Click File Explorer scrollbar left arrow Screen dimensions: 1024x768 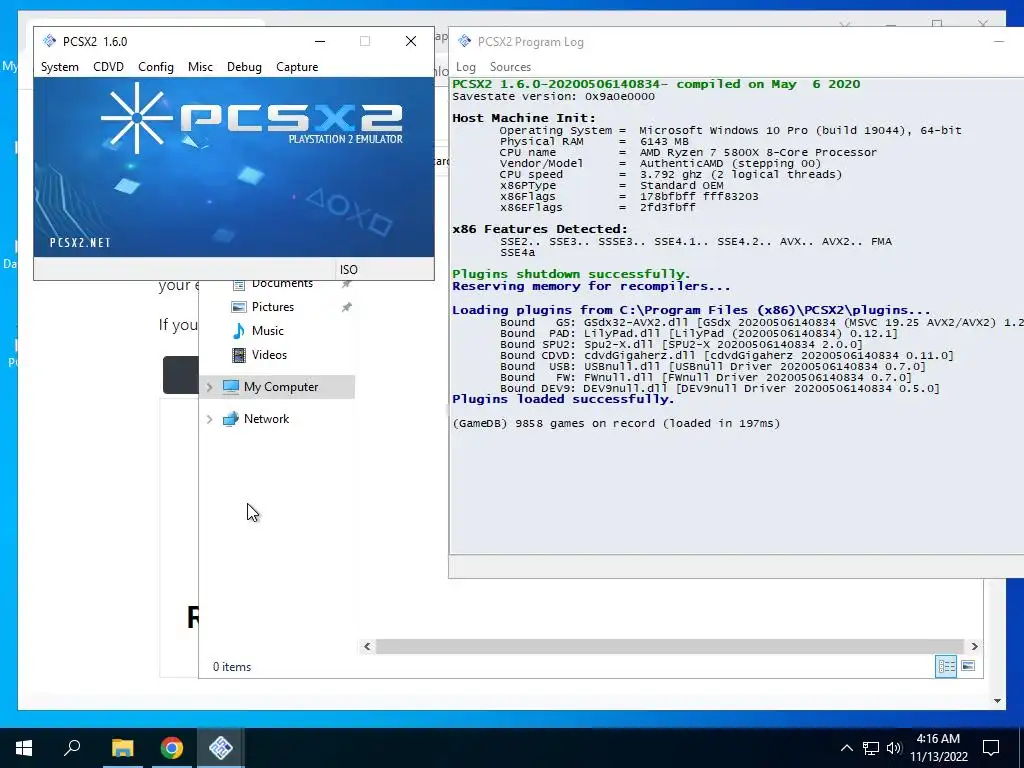click(367, 647)
